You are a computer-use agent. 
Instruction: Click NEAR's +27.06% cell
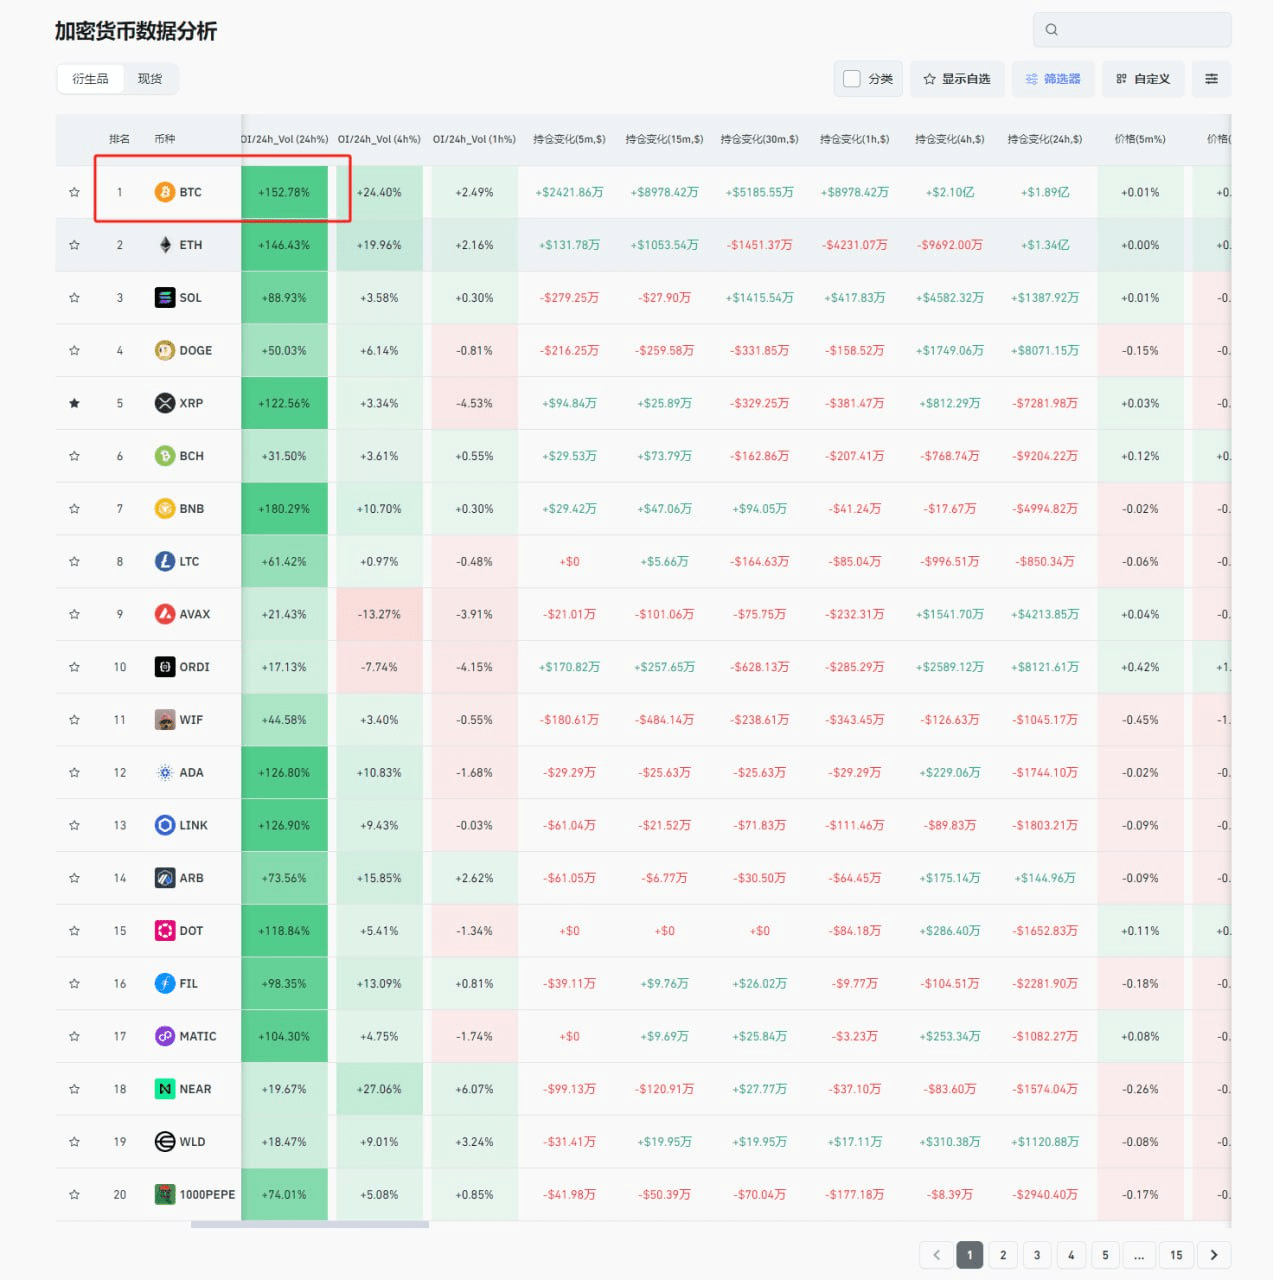pos(379,1089)
